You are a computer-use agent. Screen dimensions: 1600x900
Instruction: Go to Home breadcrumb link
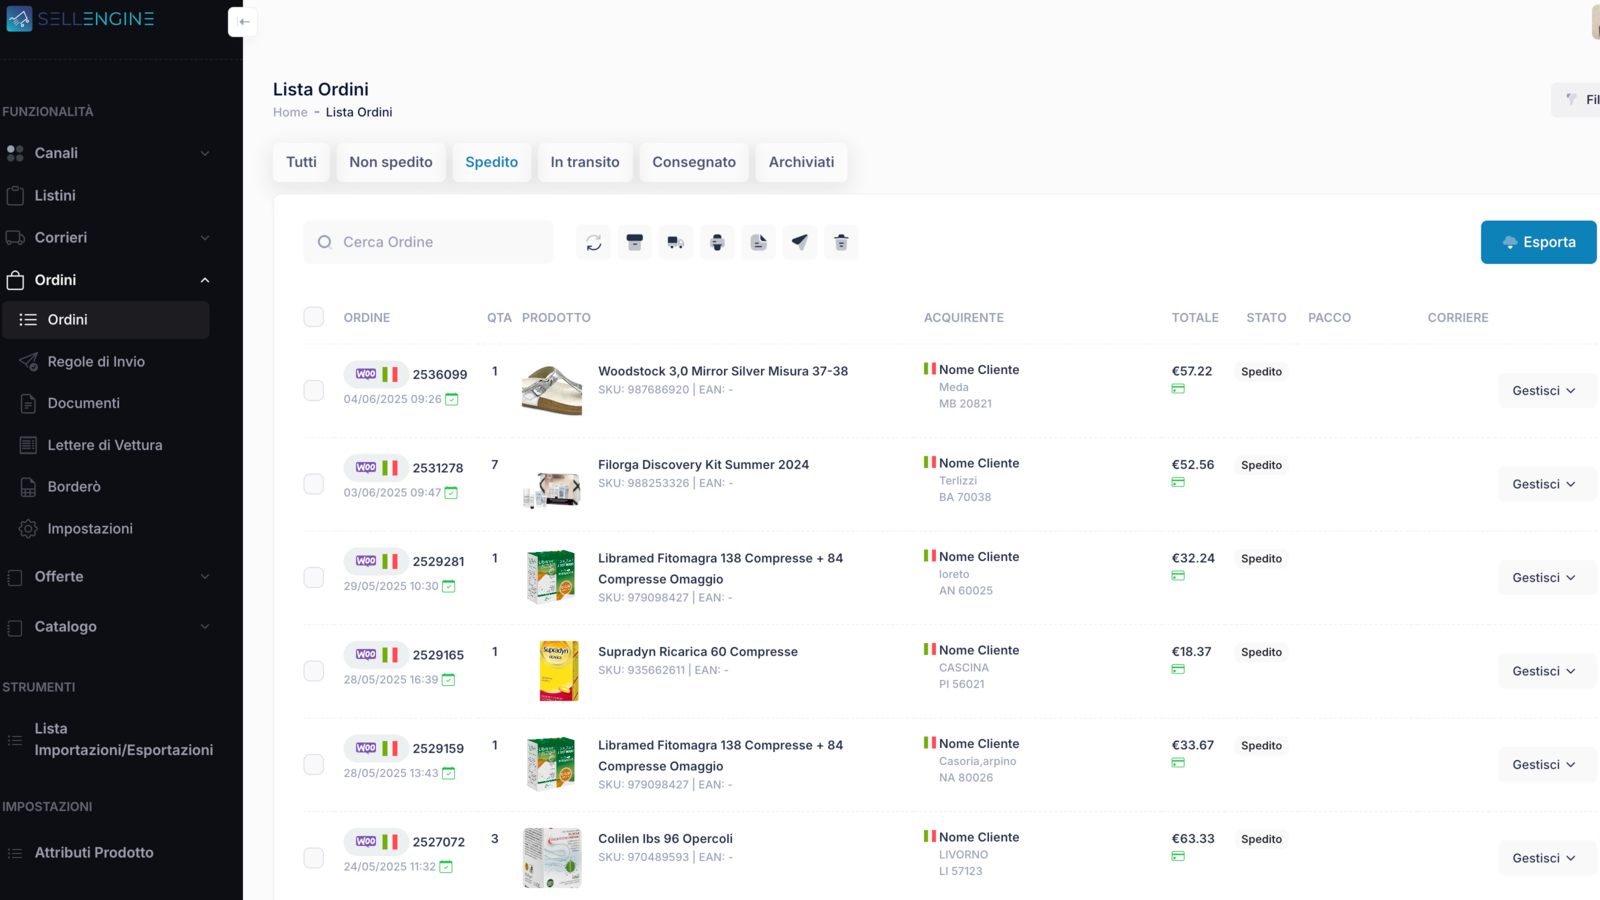tap(290, 112)
